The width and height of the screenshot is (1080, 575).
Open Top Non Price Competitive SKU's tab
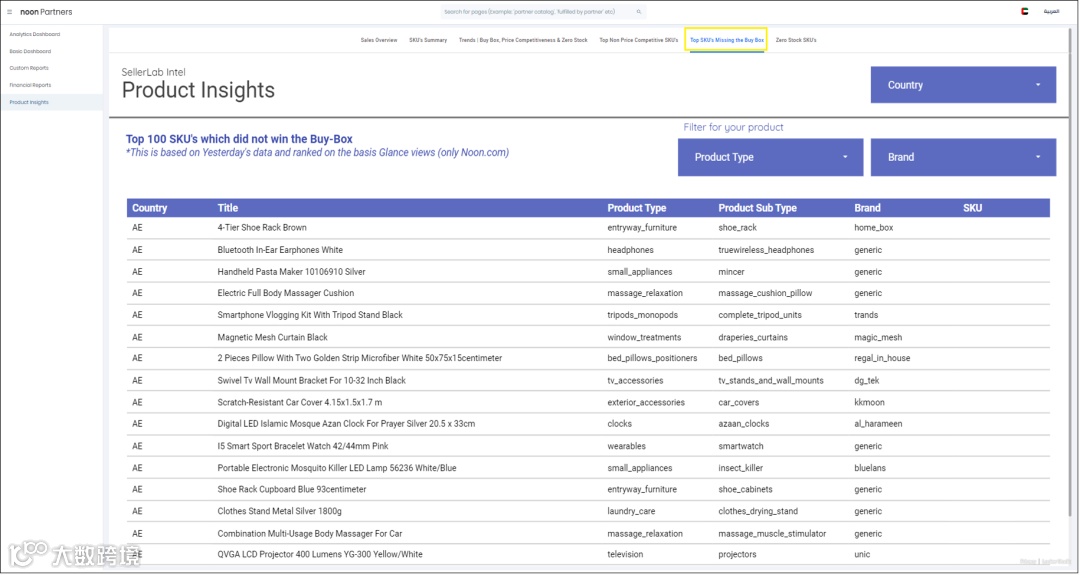pyautogui.click(x=638, y=40)
